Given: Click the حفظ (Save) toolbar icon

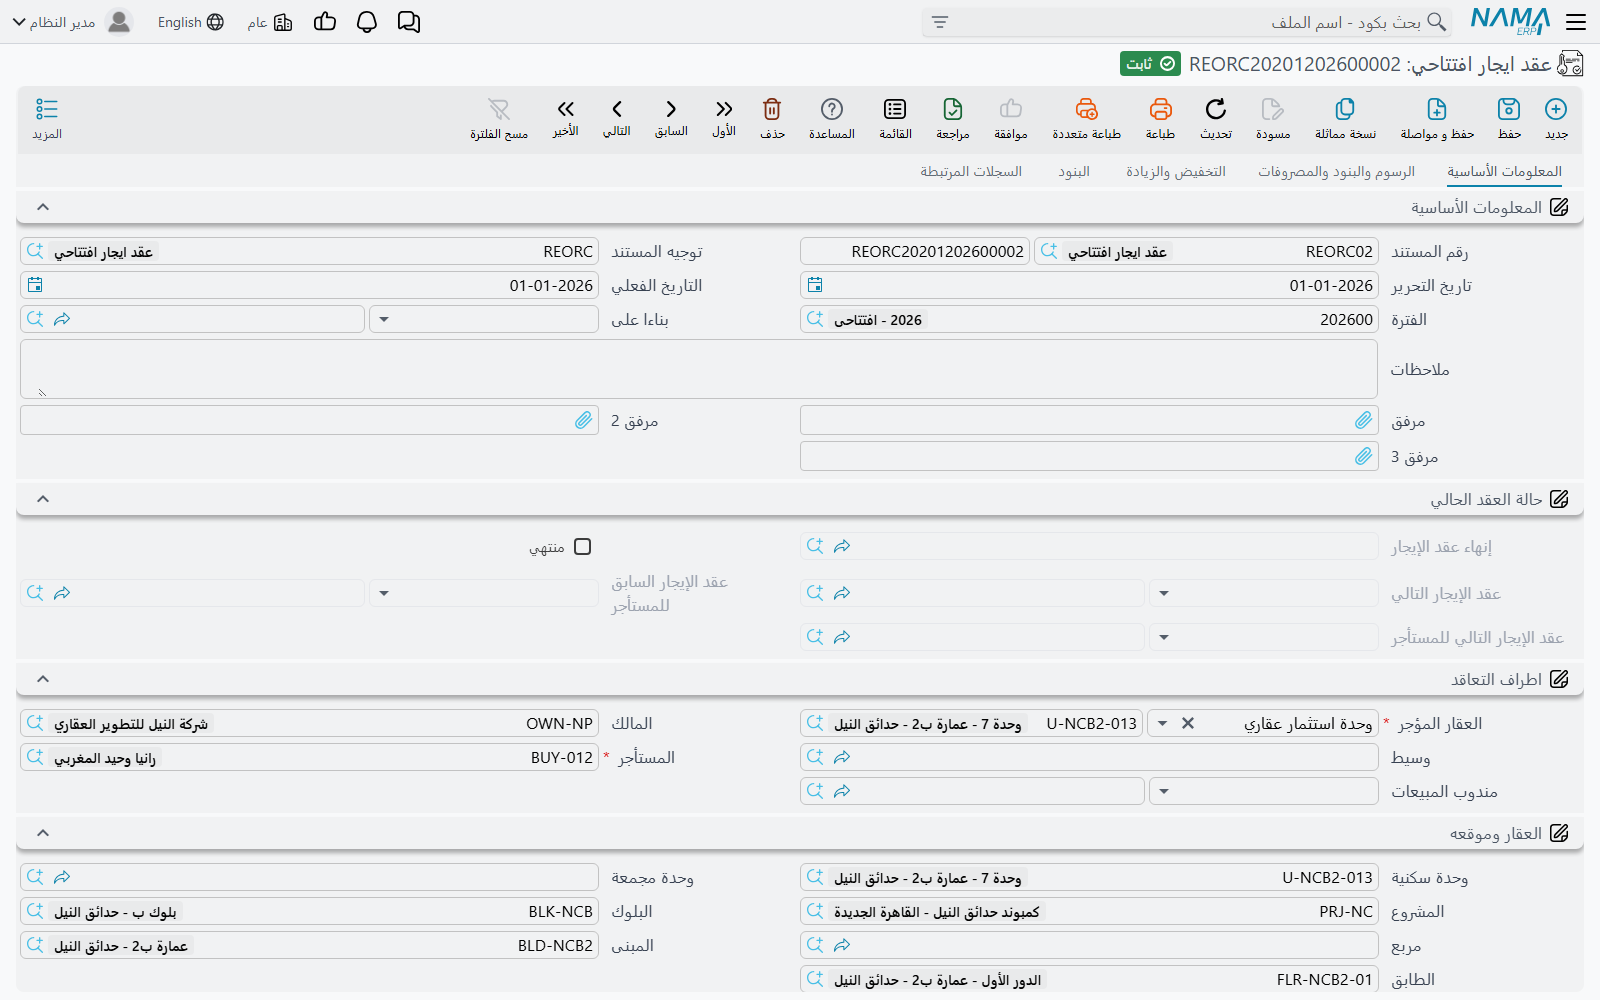Looking at the screenshot, I should tap(1509, 109).
